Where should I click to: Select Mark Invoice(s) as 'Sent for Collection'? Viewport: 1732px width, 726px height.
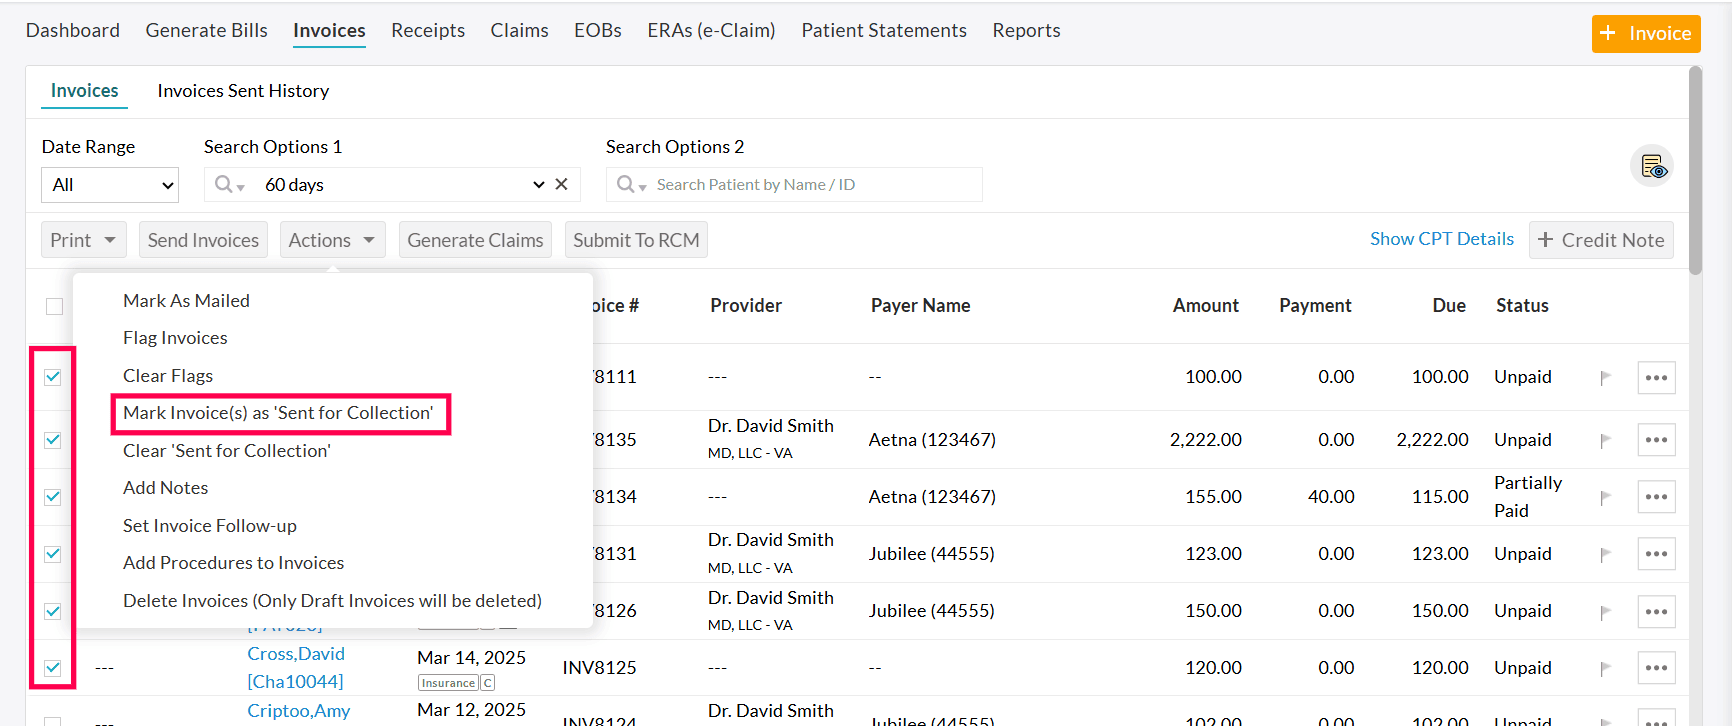[278, 413]
